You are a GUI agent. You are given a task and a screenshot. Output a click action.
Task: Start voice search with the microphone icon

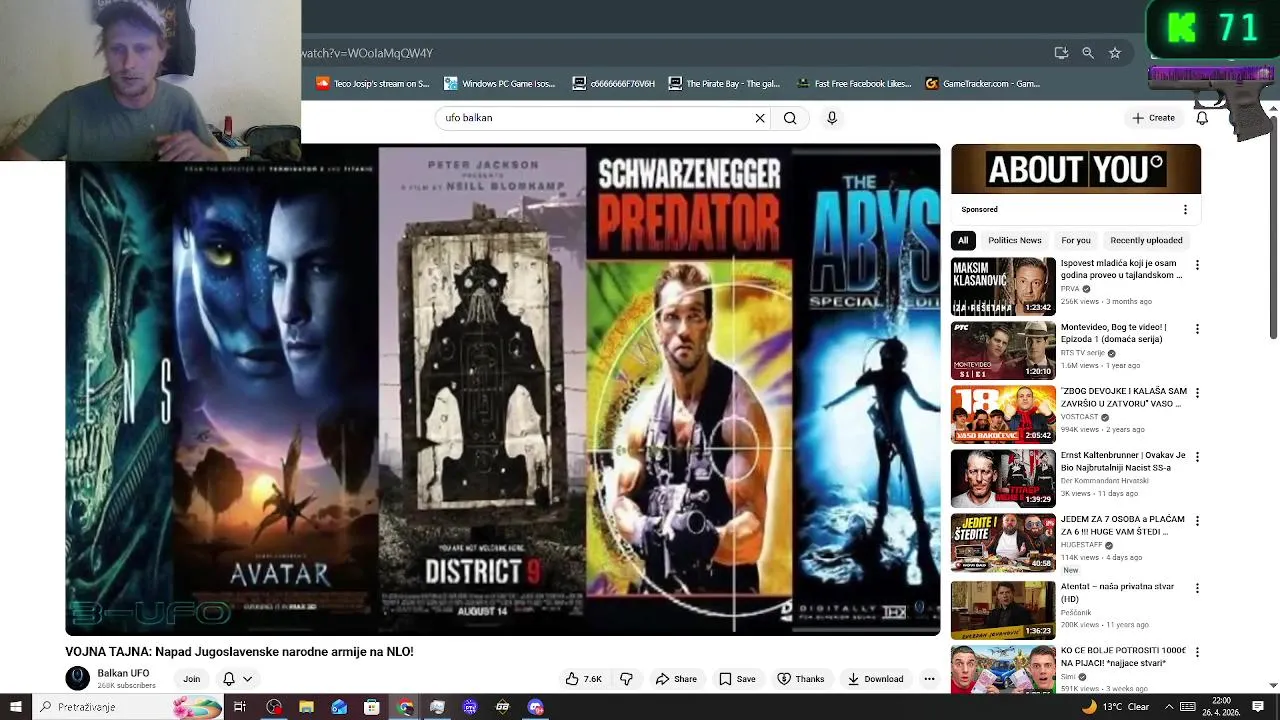pyautogui.click(x=831, y=118)
